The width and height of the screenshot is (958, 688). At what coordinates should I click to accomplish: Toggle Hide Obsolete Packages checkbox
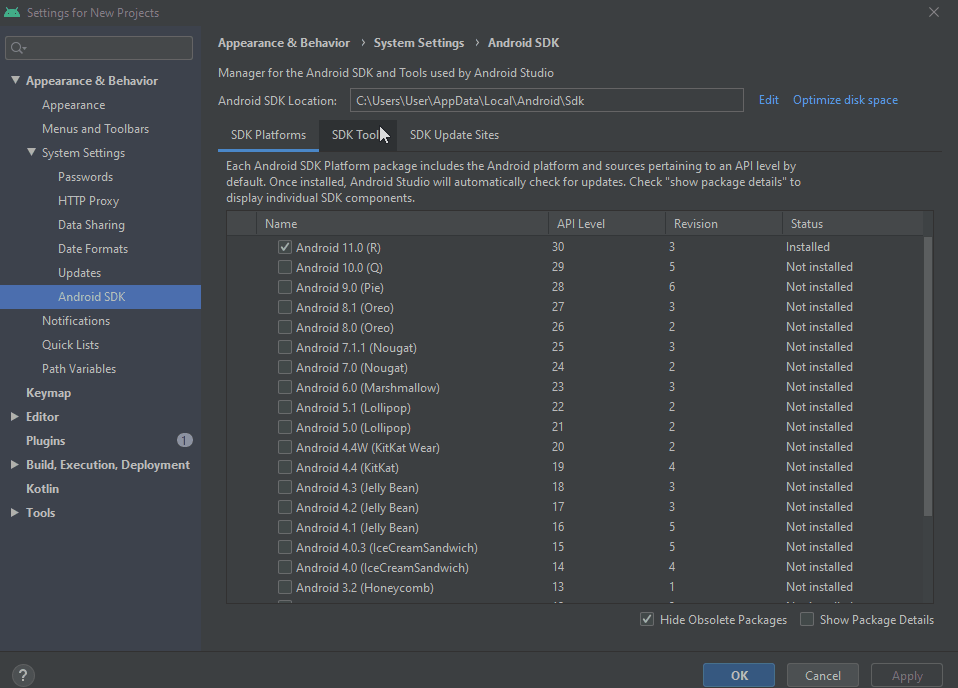tap(647, 620)
